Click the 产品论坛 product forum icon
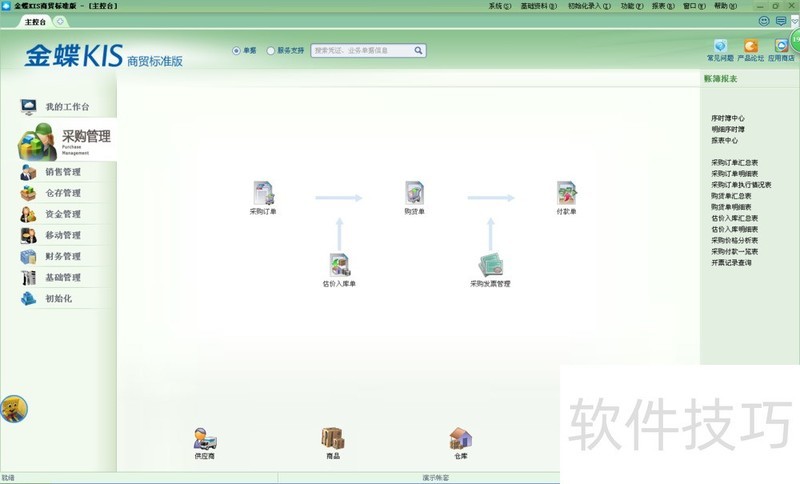The width and height of the screenshot is (800, 484). [751, 46]
